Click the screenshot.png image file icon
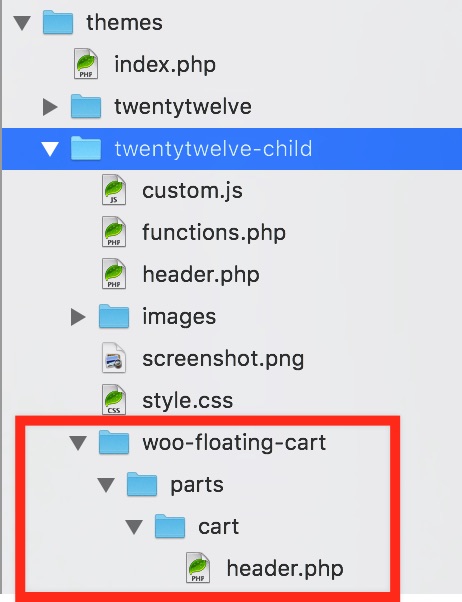 pyautogui.click(x=114, y=358)
